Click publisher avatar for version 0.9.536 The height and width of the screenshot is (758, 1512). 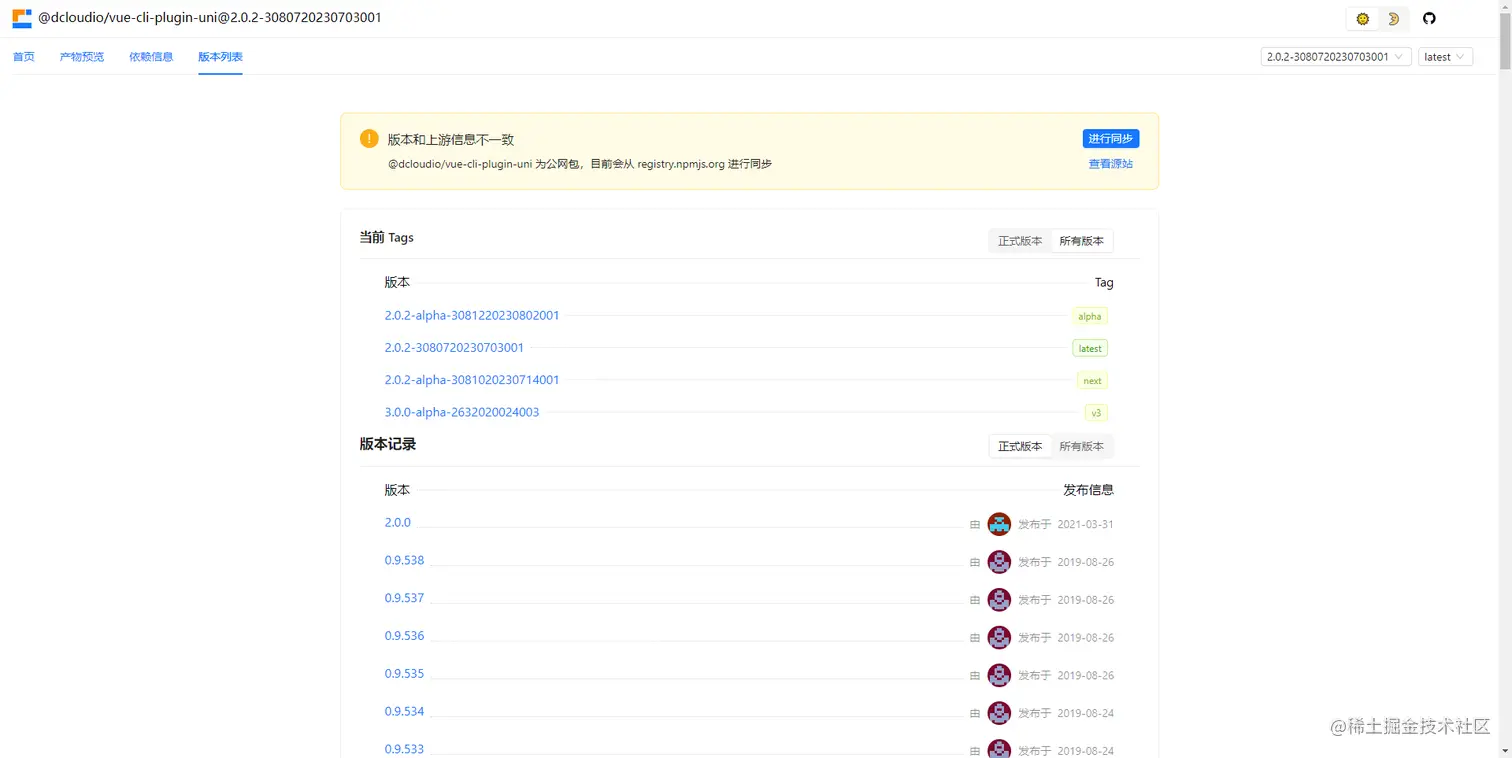pyautogui.click(x=999, y=637)
